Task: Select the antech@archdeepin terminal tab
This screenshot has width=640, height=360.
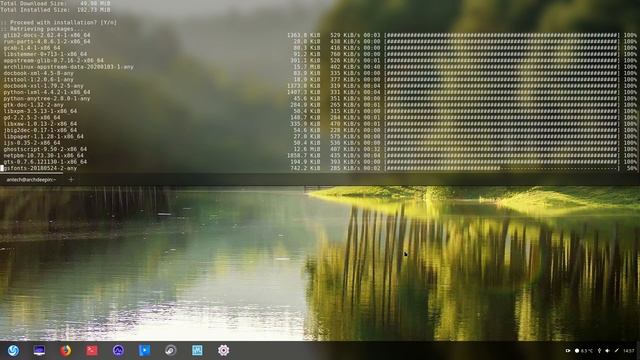Action: coord(31,180)
